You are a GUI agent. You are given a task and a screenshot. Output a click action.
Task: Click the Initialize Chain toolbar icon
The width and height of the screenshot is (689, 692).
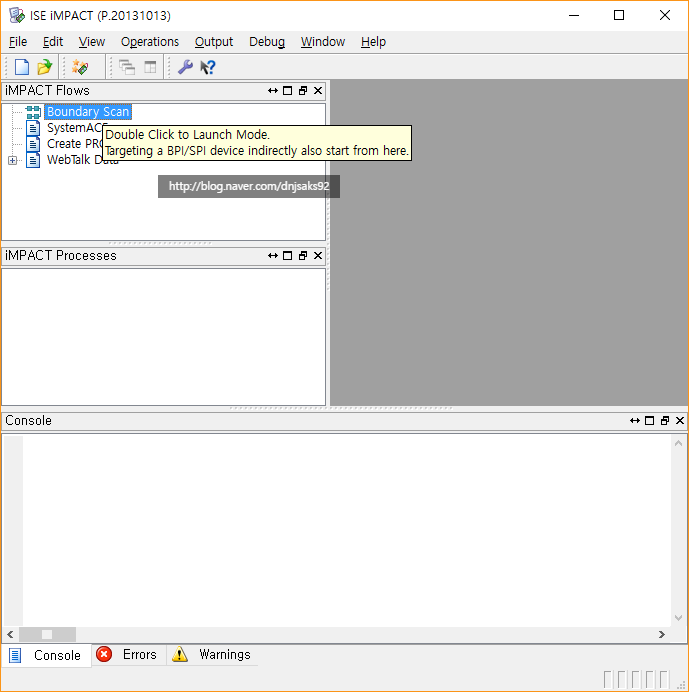(80, 67)
